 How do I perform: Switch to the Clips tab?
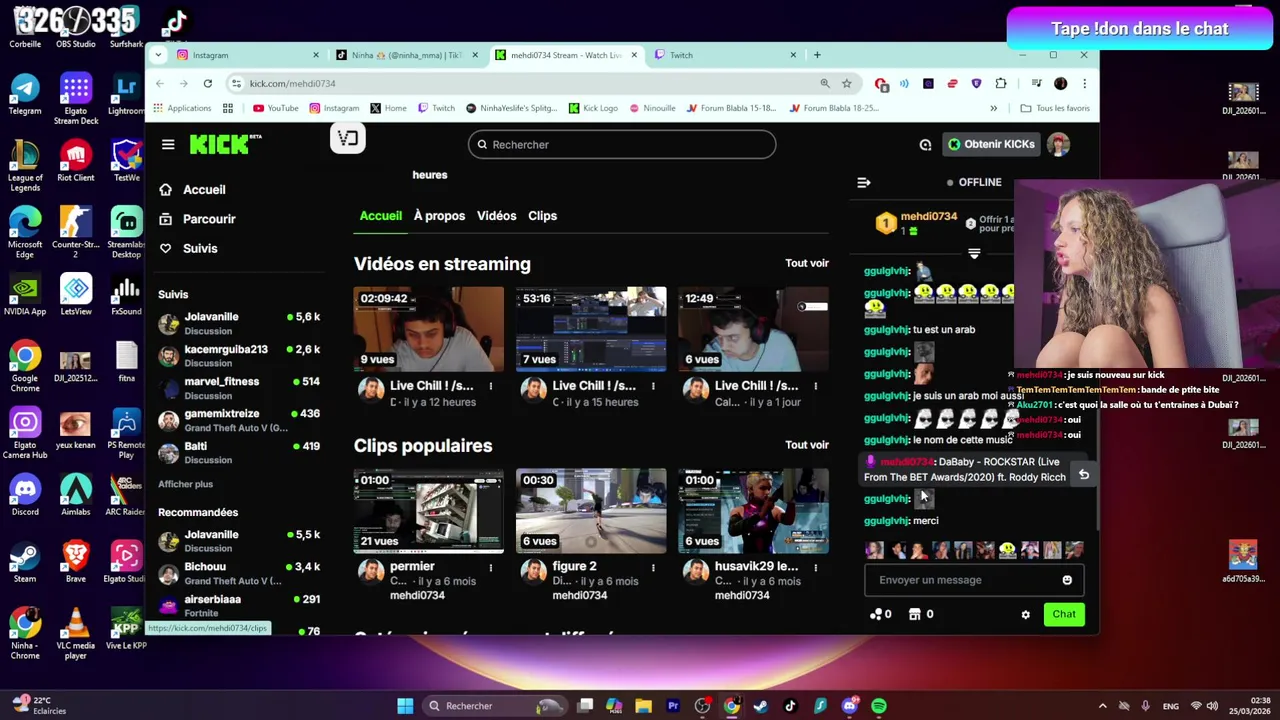coord(542,216)
